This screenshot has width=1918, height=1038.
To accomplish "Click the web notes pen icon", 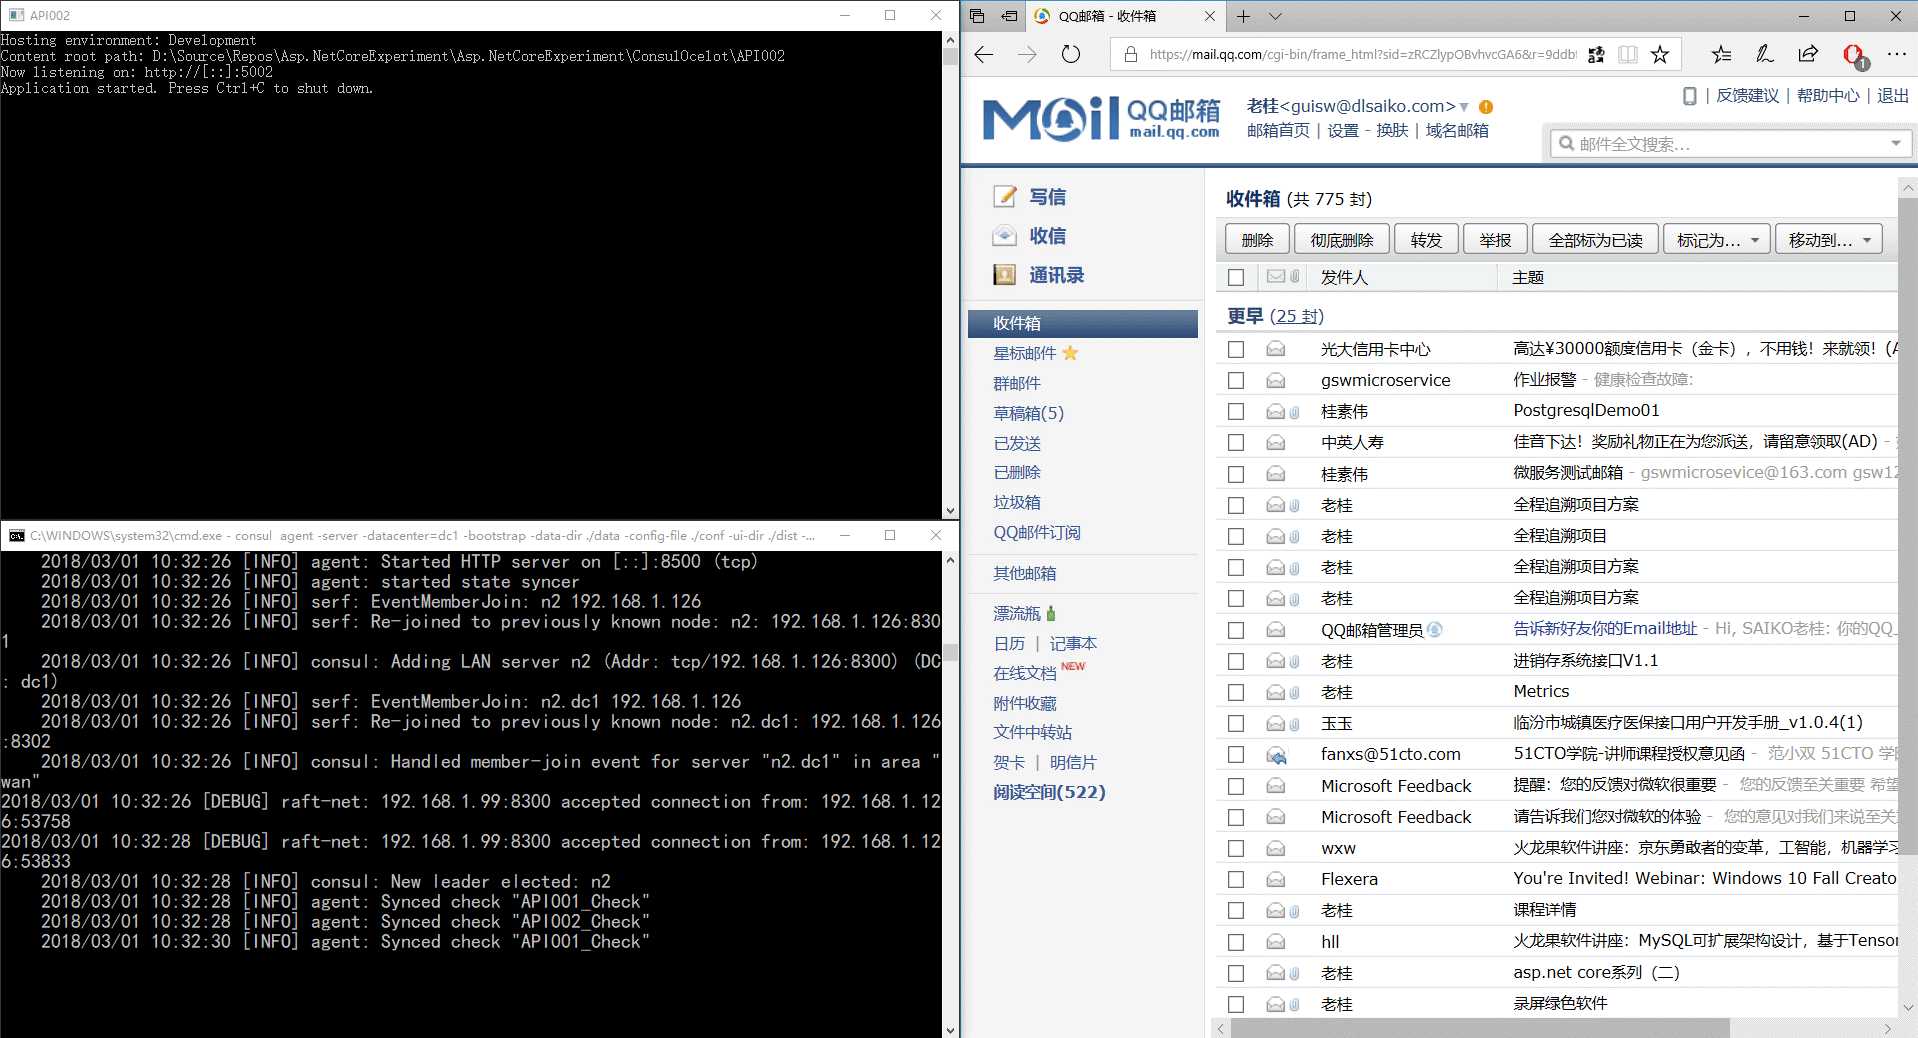I will click(1765, 54).
